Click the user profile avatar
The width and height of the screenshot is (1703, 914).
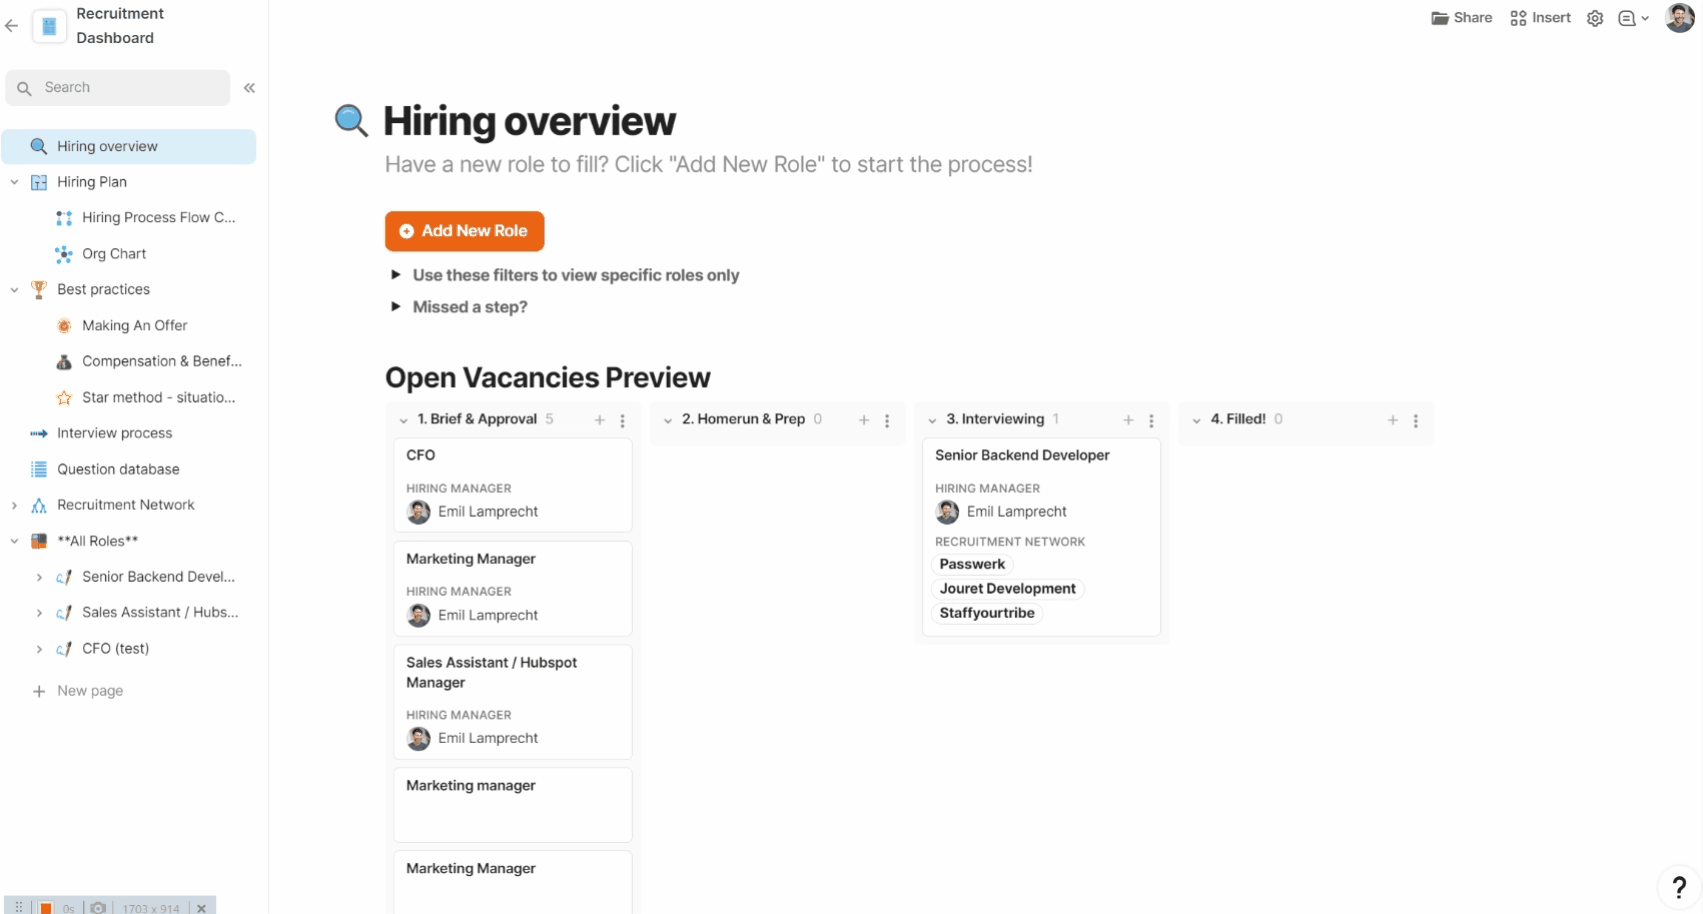tap(1679, 18)
